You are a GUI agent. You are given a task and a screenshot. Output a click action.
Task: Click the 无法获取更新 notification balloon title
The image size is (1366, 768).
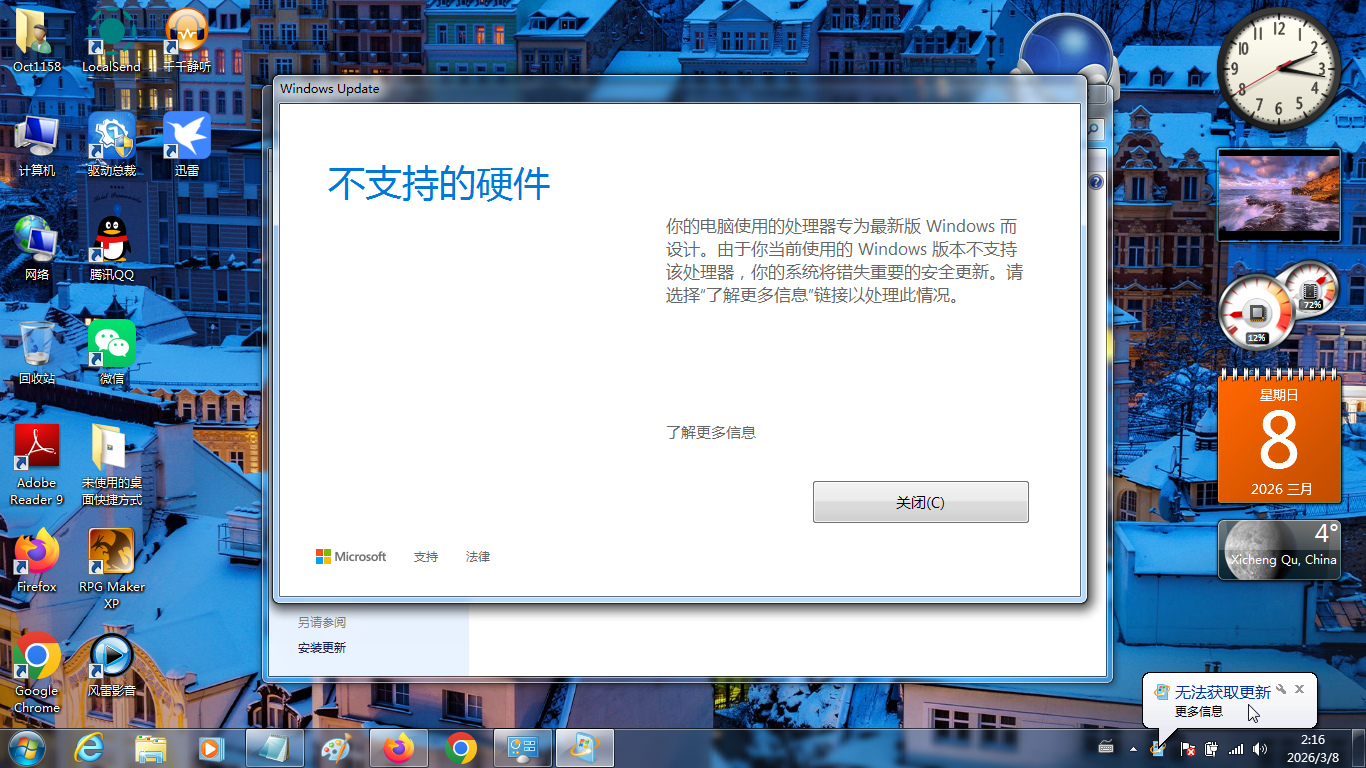point(1222,692)
